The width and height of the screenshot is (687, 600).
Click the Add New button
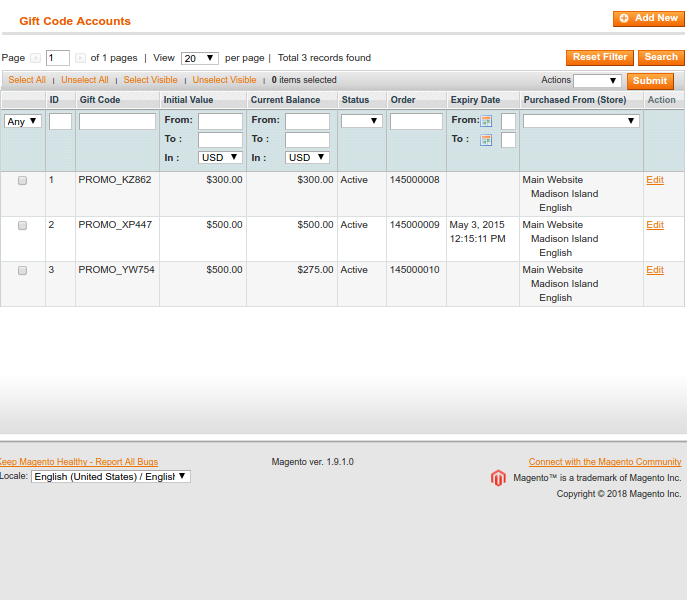coord(648,19)
